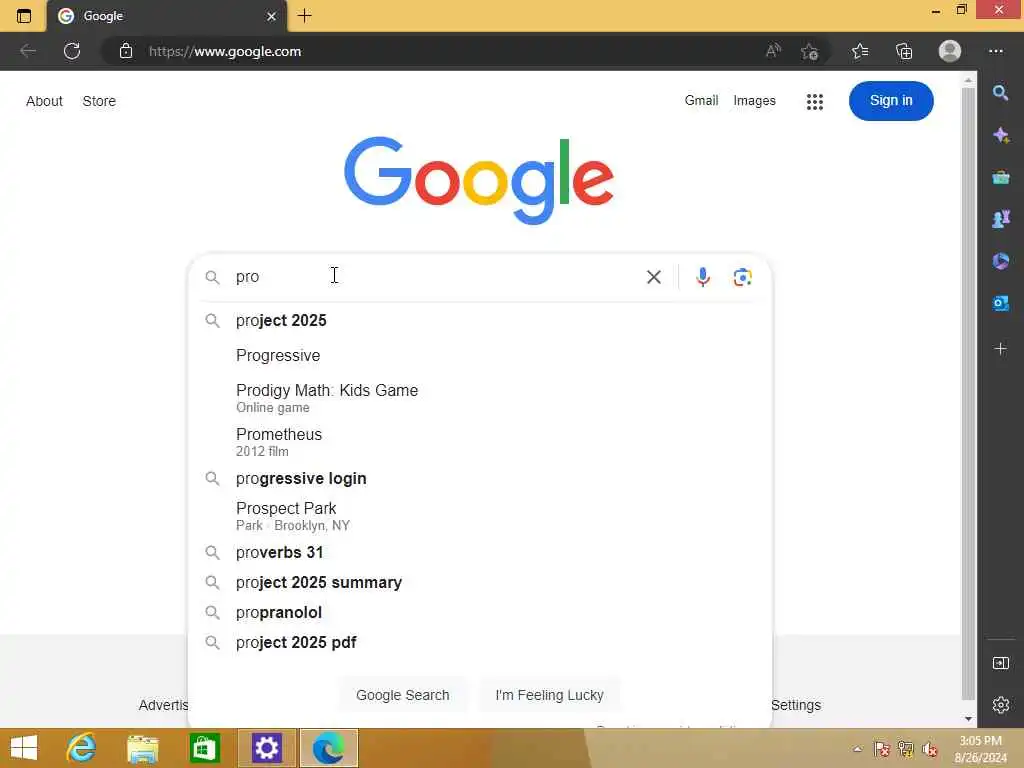Open the Google apps grid

(814, 101)
